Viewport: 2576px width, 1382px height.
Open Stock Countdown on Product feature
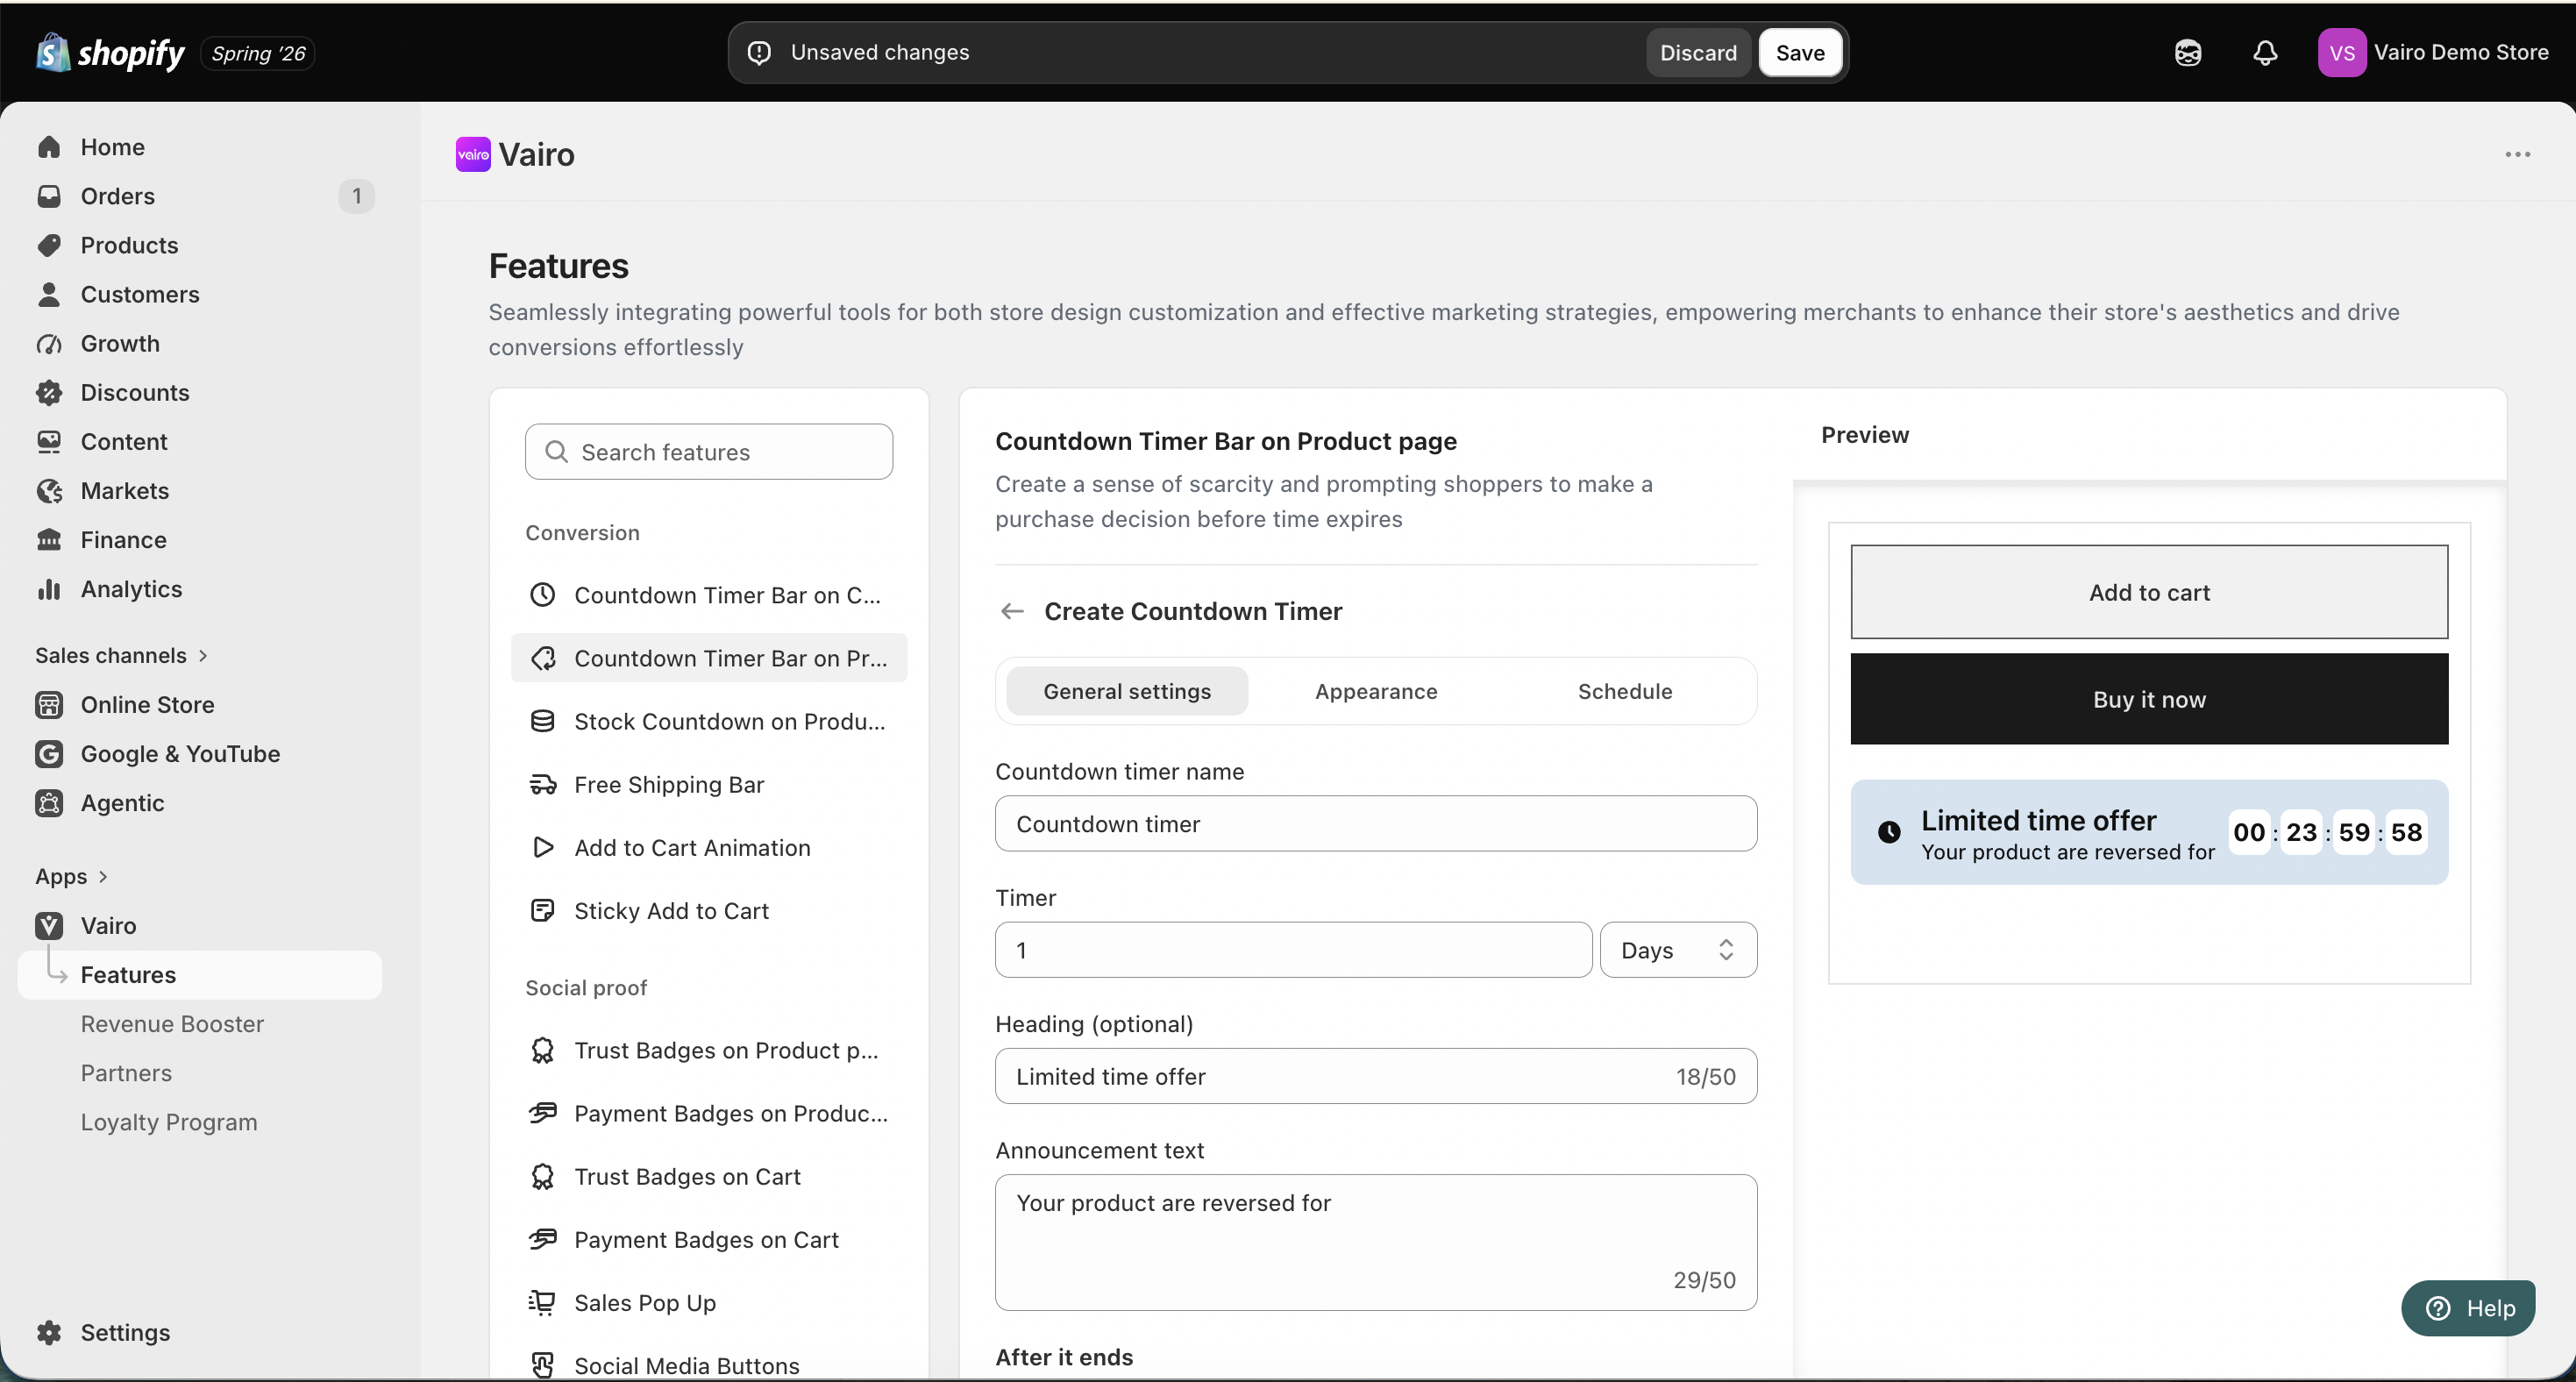click(709, 721)
